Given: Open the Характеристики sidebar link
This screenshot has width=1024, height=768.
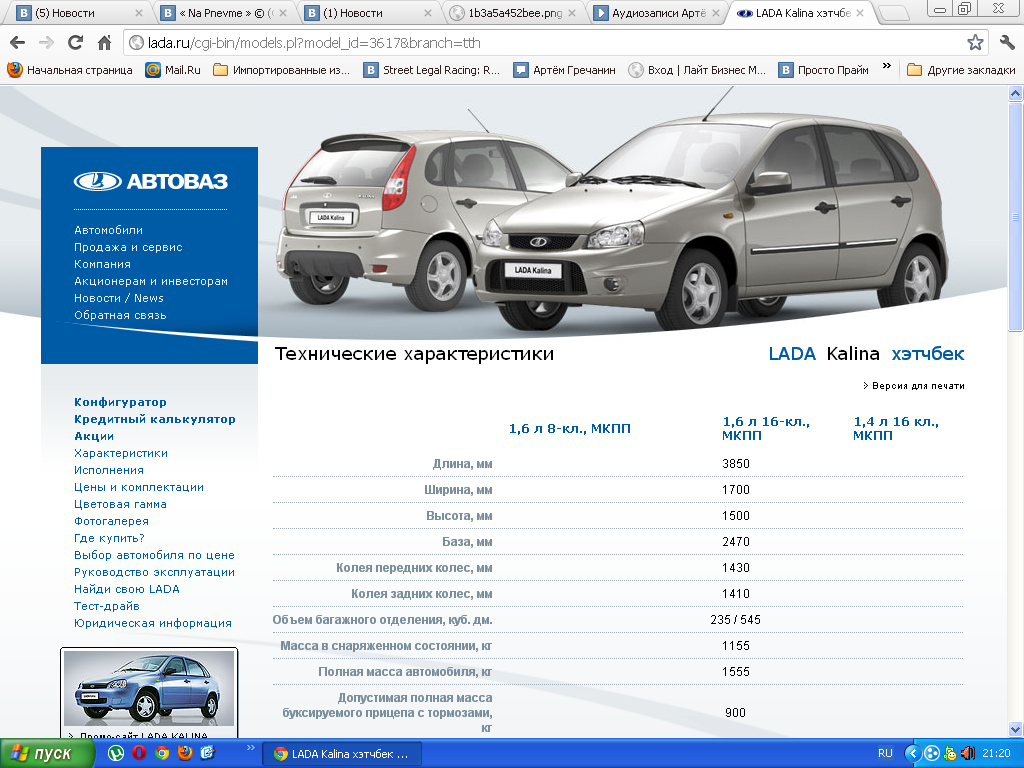Looking at the screenshot, I should 121,453.
